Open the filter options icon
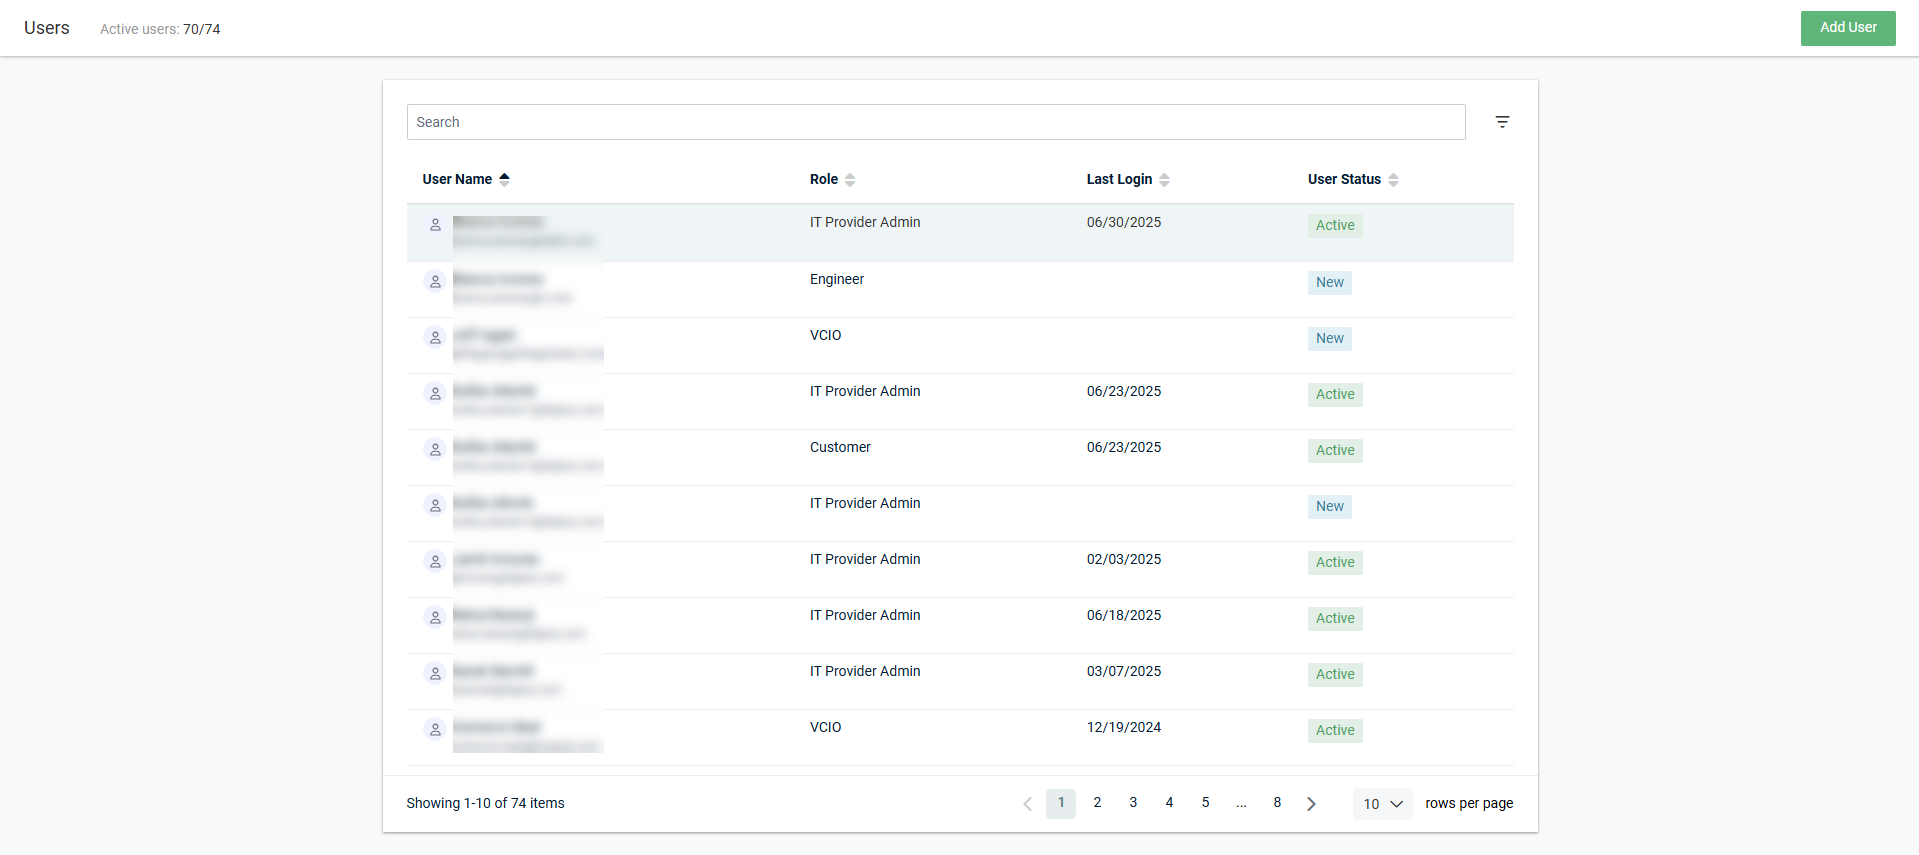Image resolution: width=1919 pixels, height=855 pixels. coord(1501,122)
